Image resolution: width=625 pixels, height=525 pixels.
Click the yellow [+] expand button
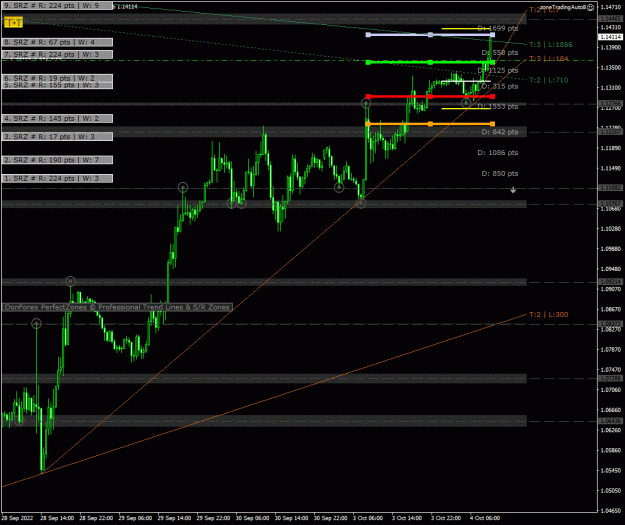coord(13,23)
